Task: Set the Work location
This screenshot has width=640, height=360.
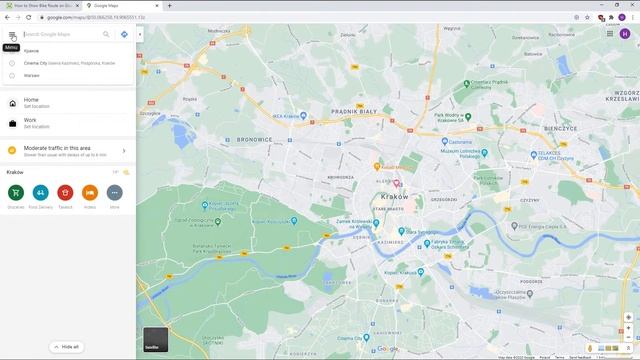Action: 68,123
